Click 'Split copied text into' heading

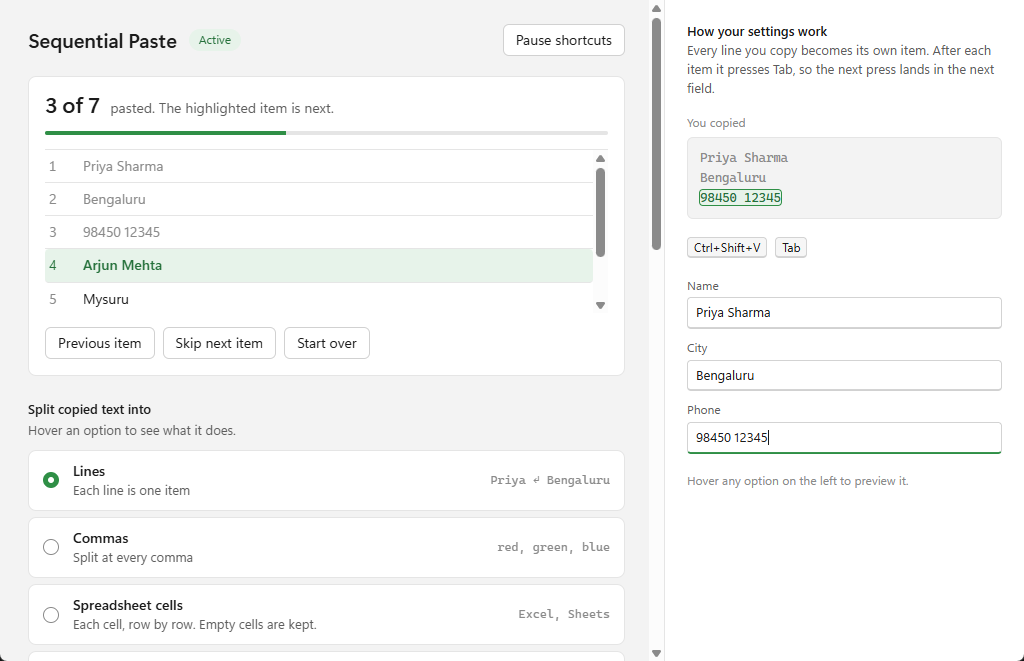[x=89, y=410]
